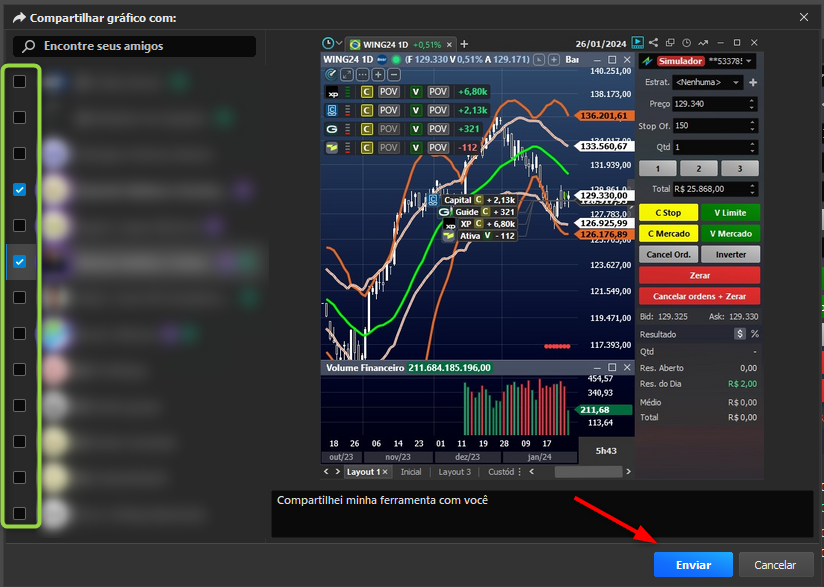Image resolution: width=824 pixels, height=587 pixels.
Task: Click the plus-box icon before Bar label
Action: [x=554, y=59]
